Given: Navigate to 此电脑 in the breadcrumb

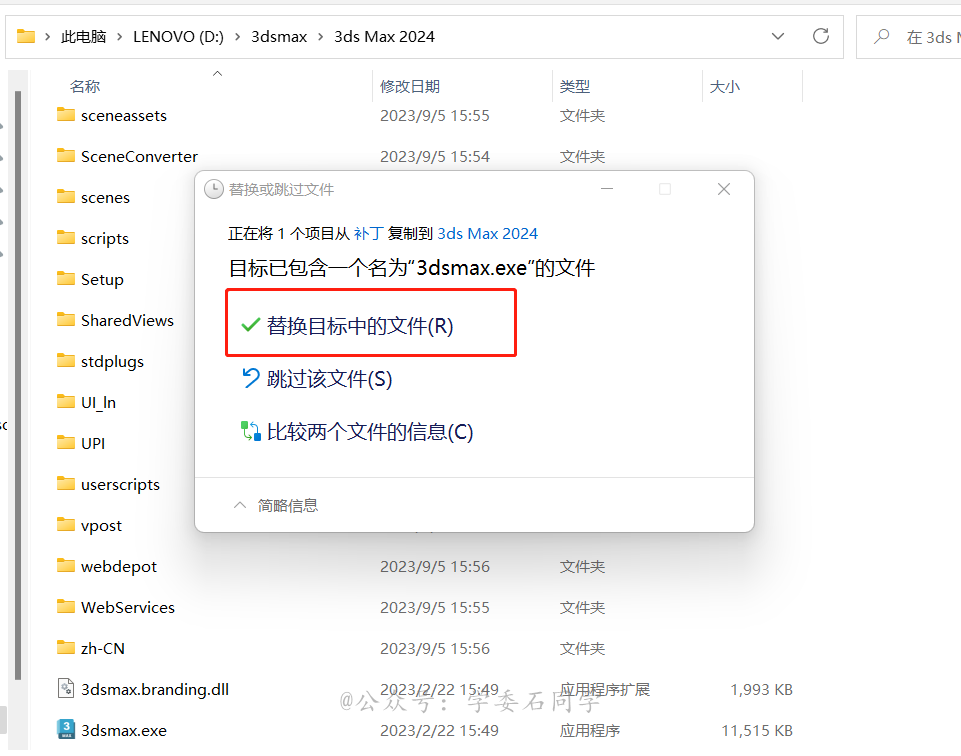Looking at the screenshot, I should (85, 36).
